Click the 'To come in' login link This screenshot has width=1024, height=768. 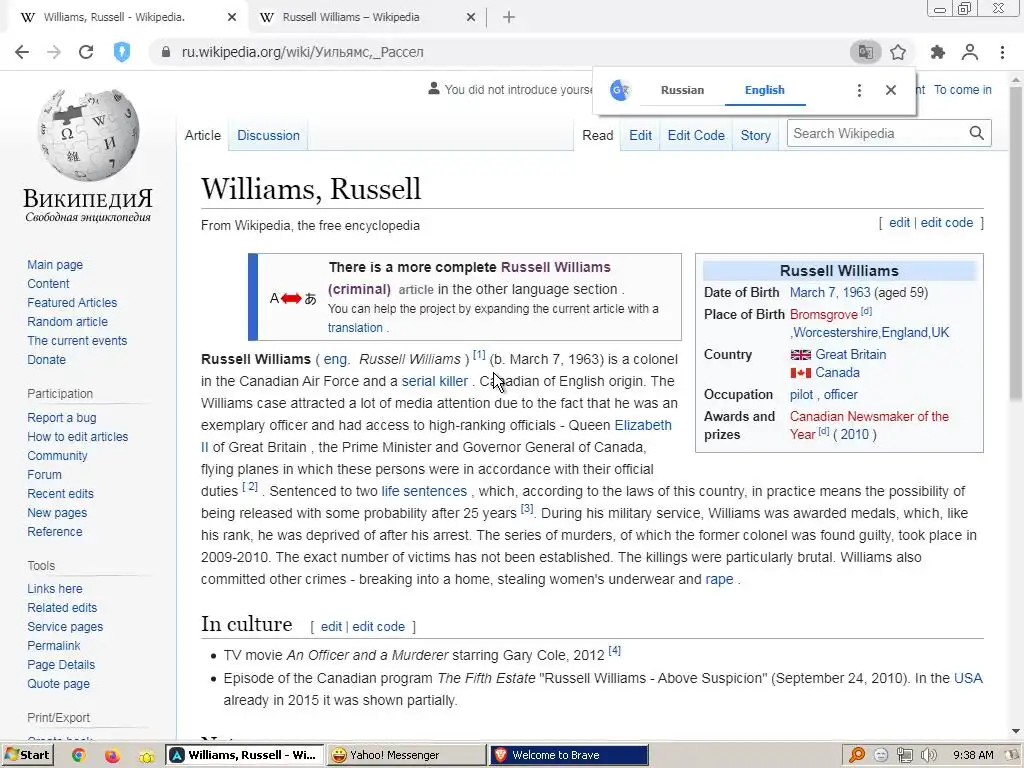tap(962, 89)
